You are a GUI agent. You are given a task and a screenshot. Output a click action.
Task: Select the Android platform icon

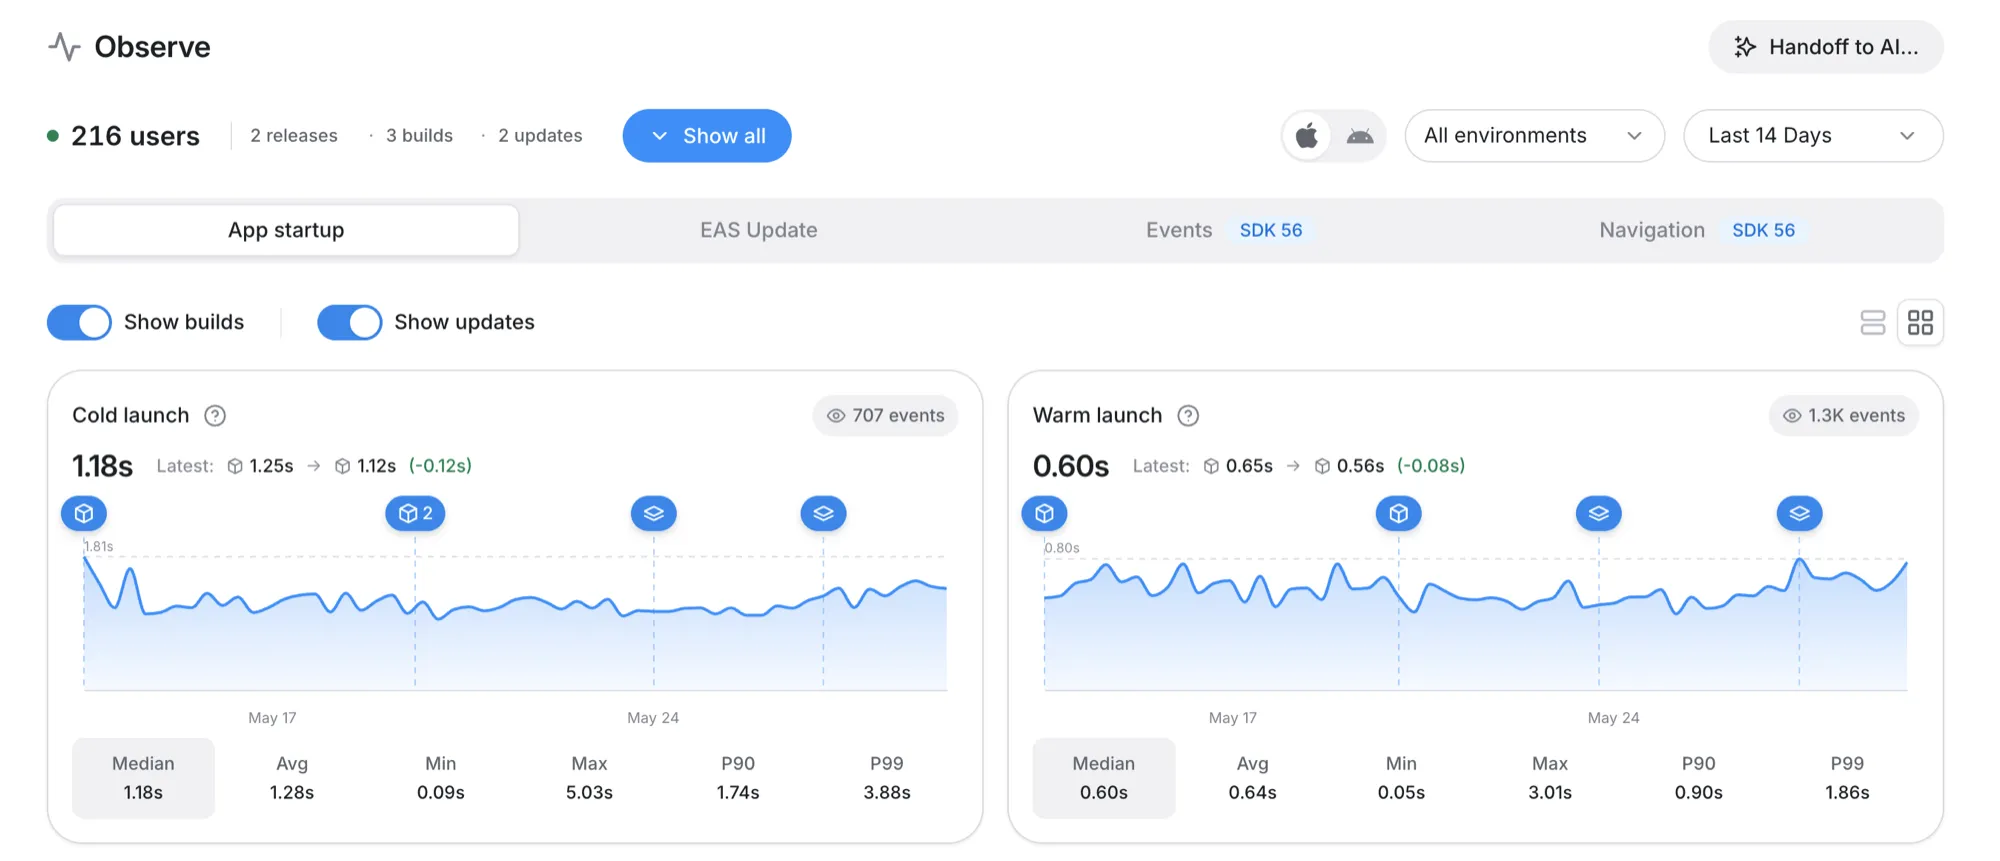[1360, 136]
